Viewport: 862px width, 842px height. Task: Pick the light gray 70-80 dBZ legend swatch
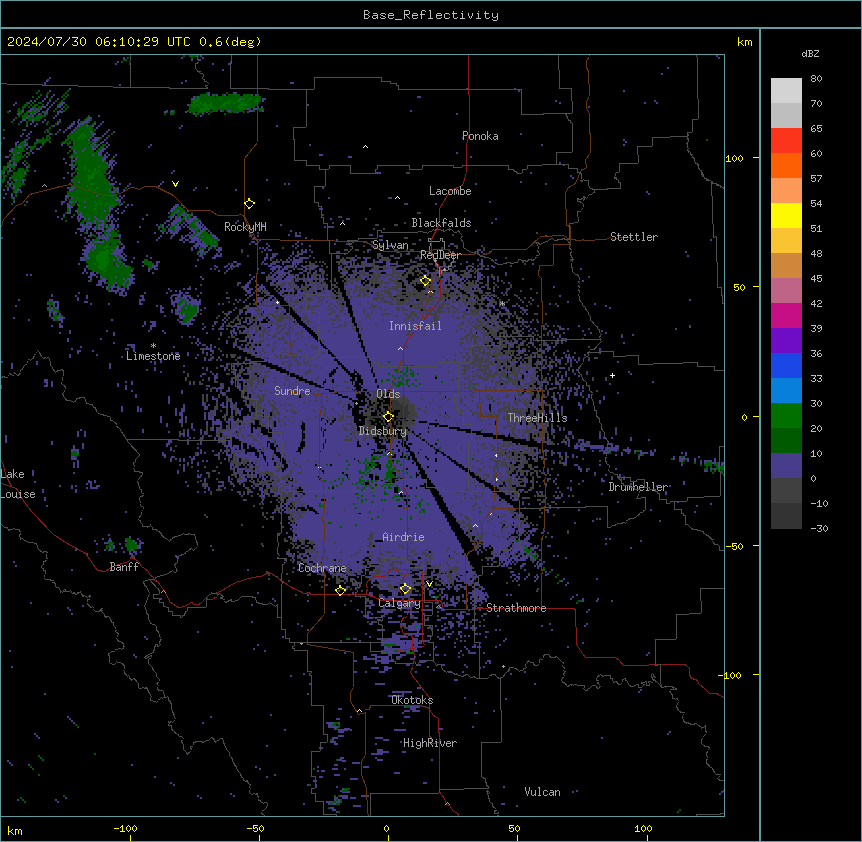(786, 91)
